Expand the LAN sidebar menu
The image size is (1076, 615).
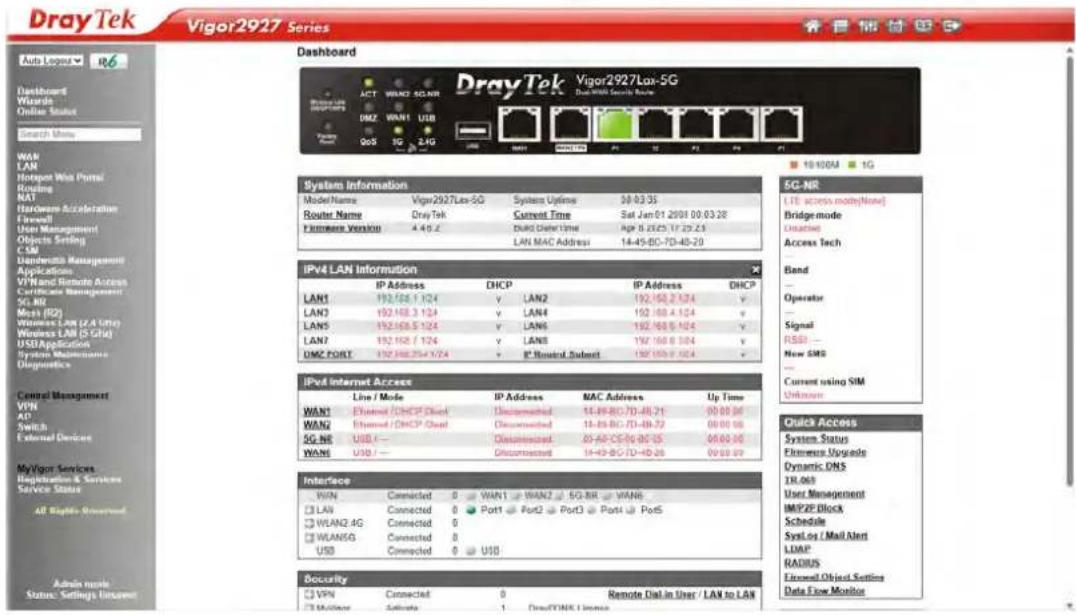pyautogui.click(x=27, y=166)
